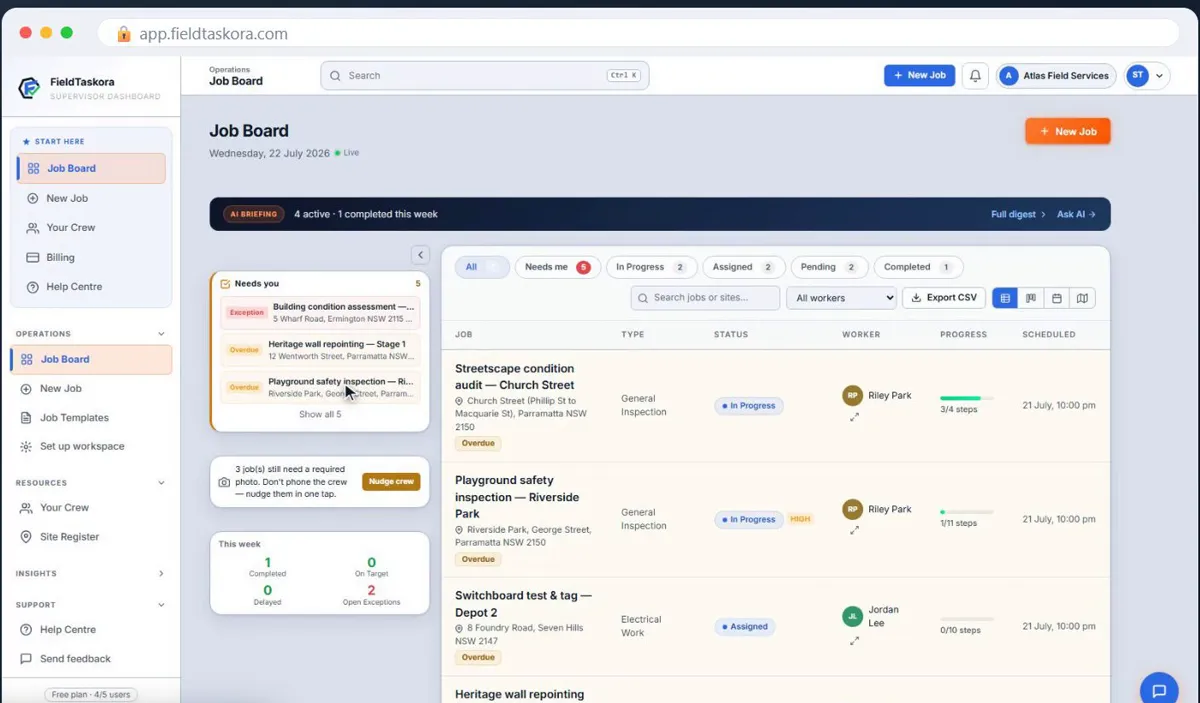Open the ST user profile menu

click(1147, 76)
